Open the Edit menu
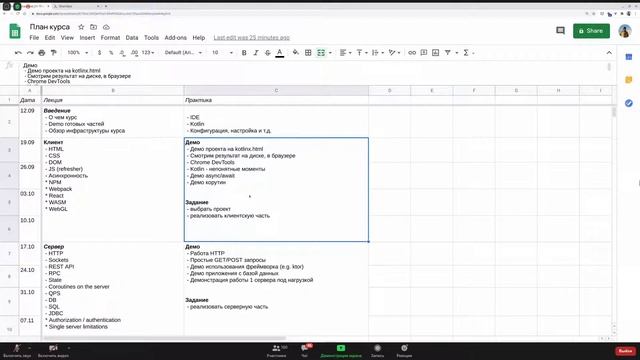This screenshot has width=640, height=360. click(50, 38)
